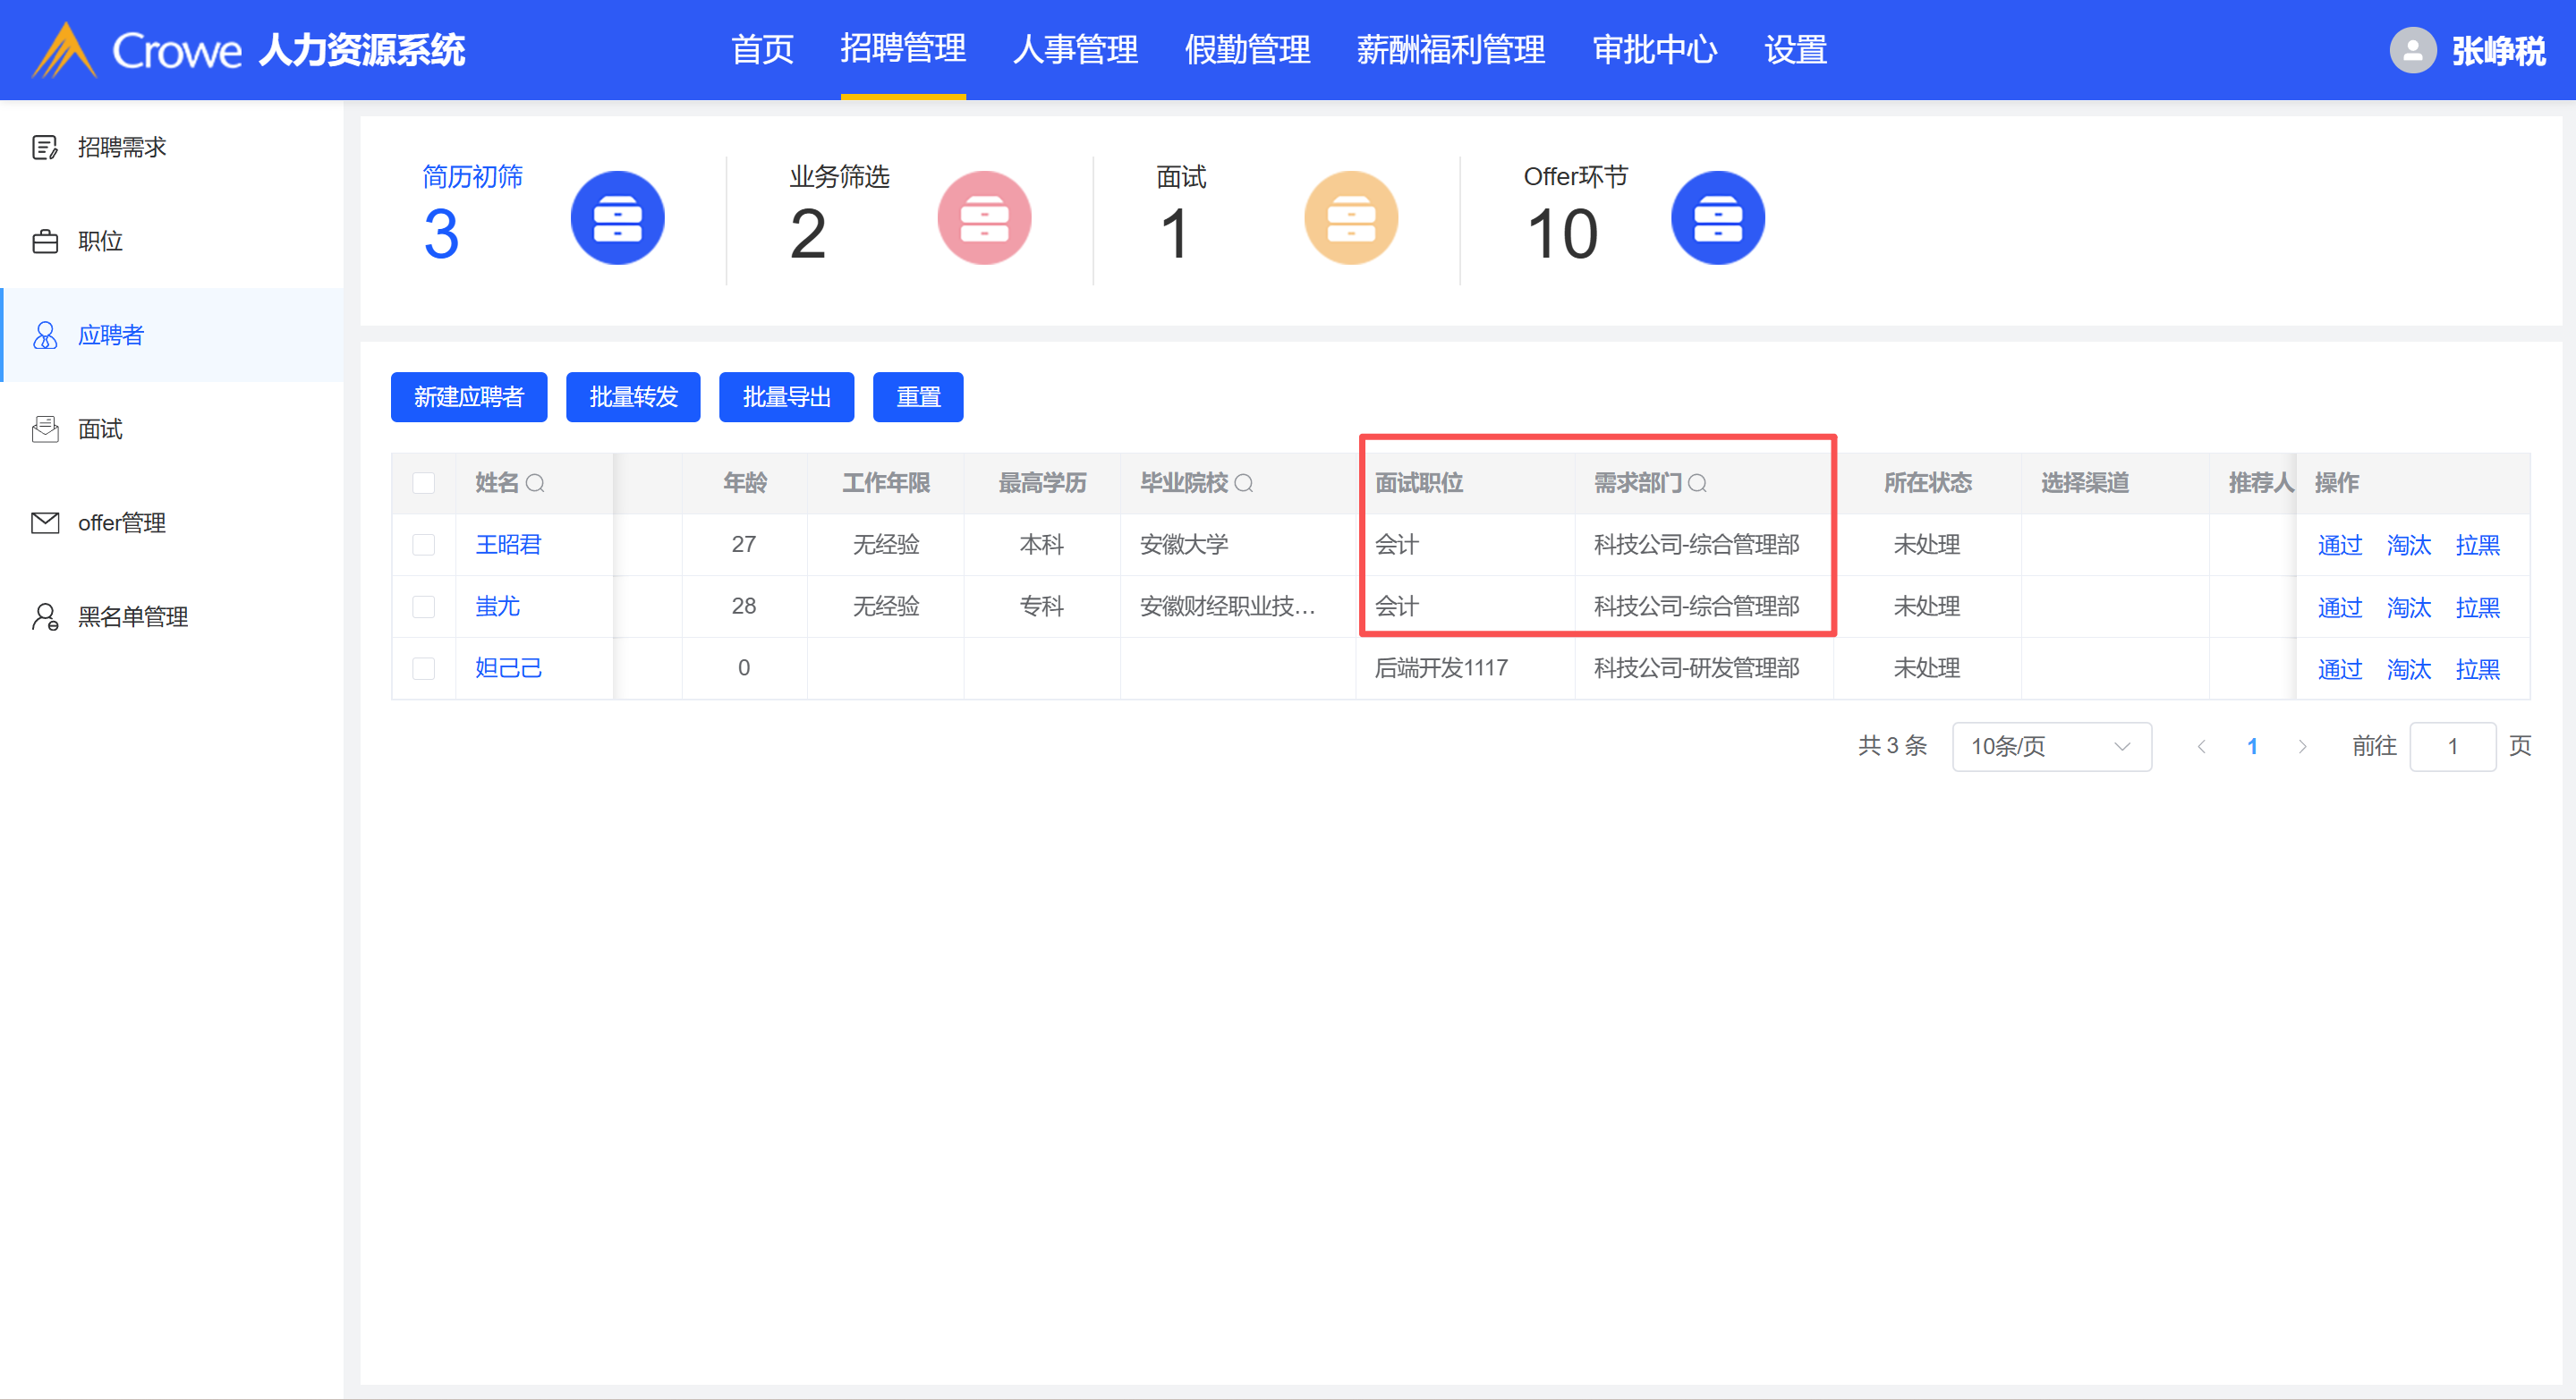This screenshot has width=2576, height=1400.
Task: Click the orange 面试 stage icon
Action: pyautogui.click(x=1350, y=218)
